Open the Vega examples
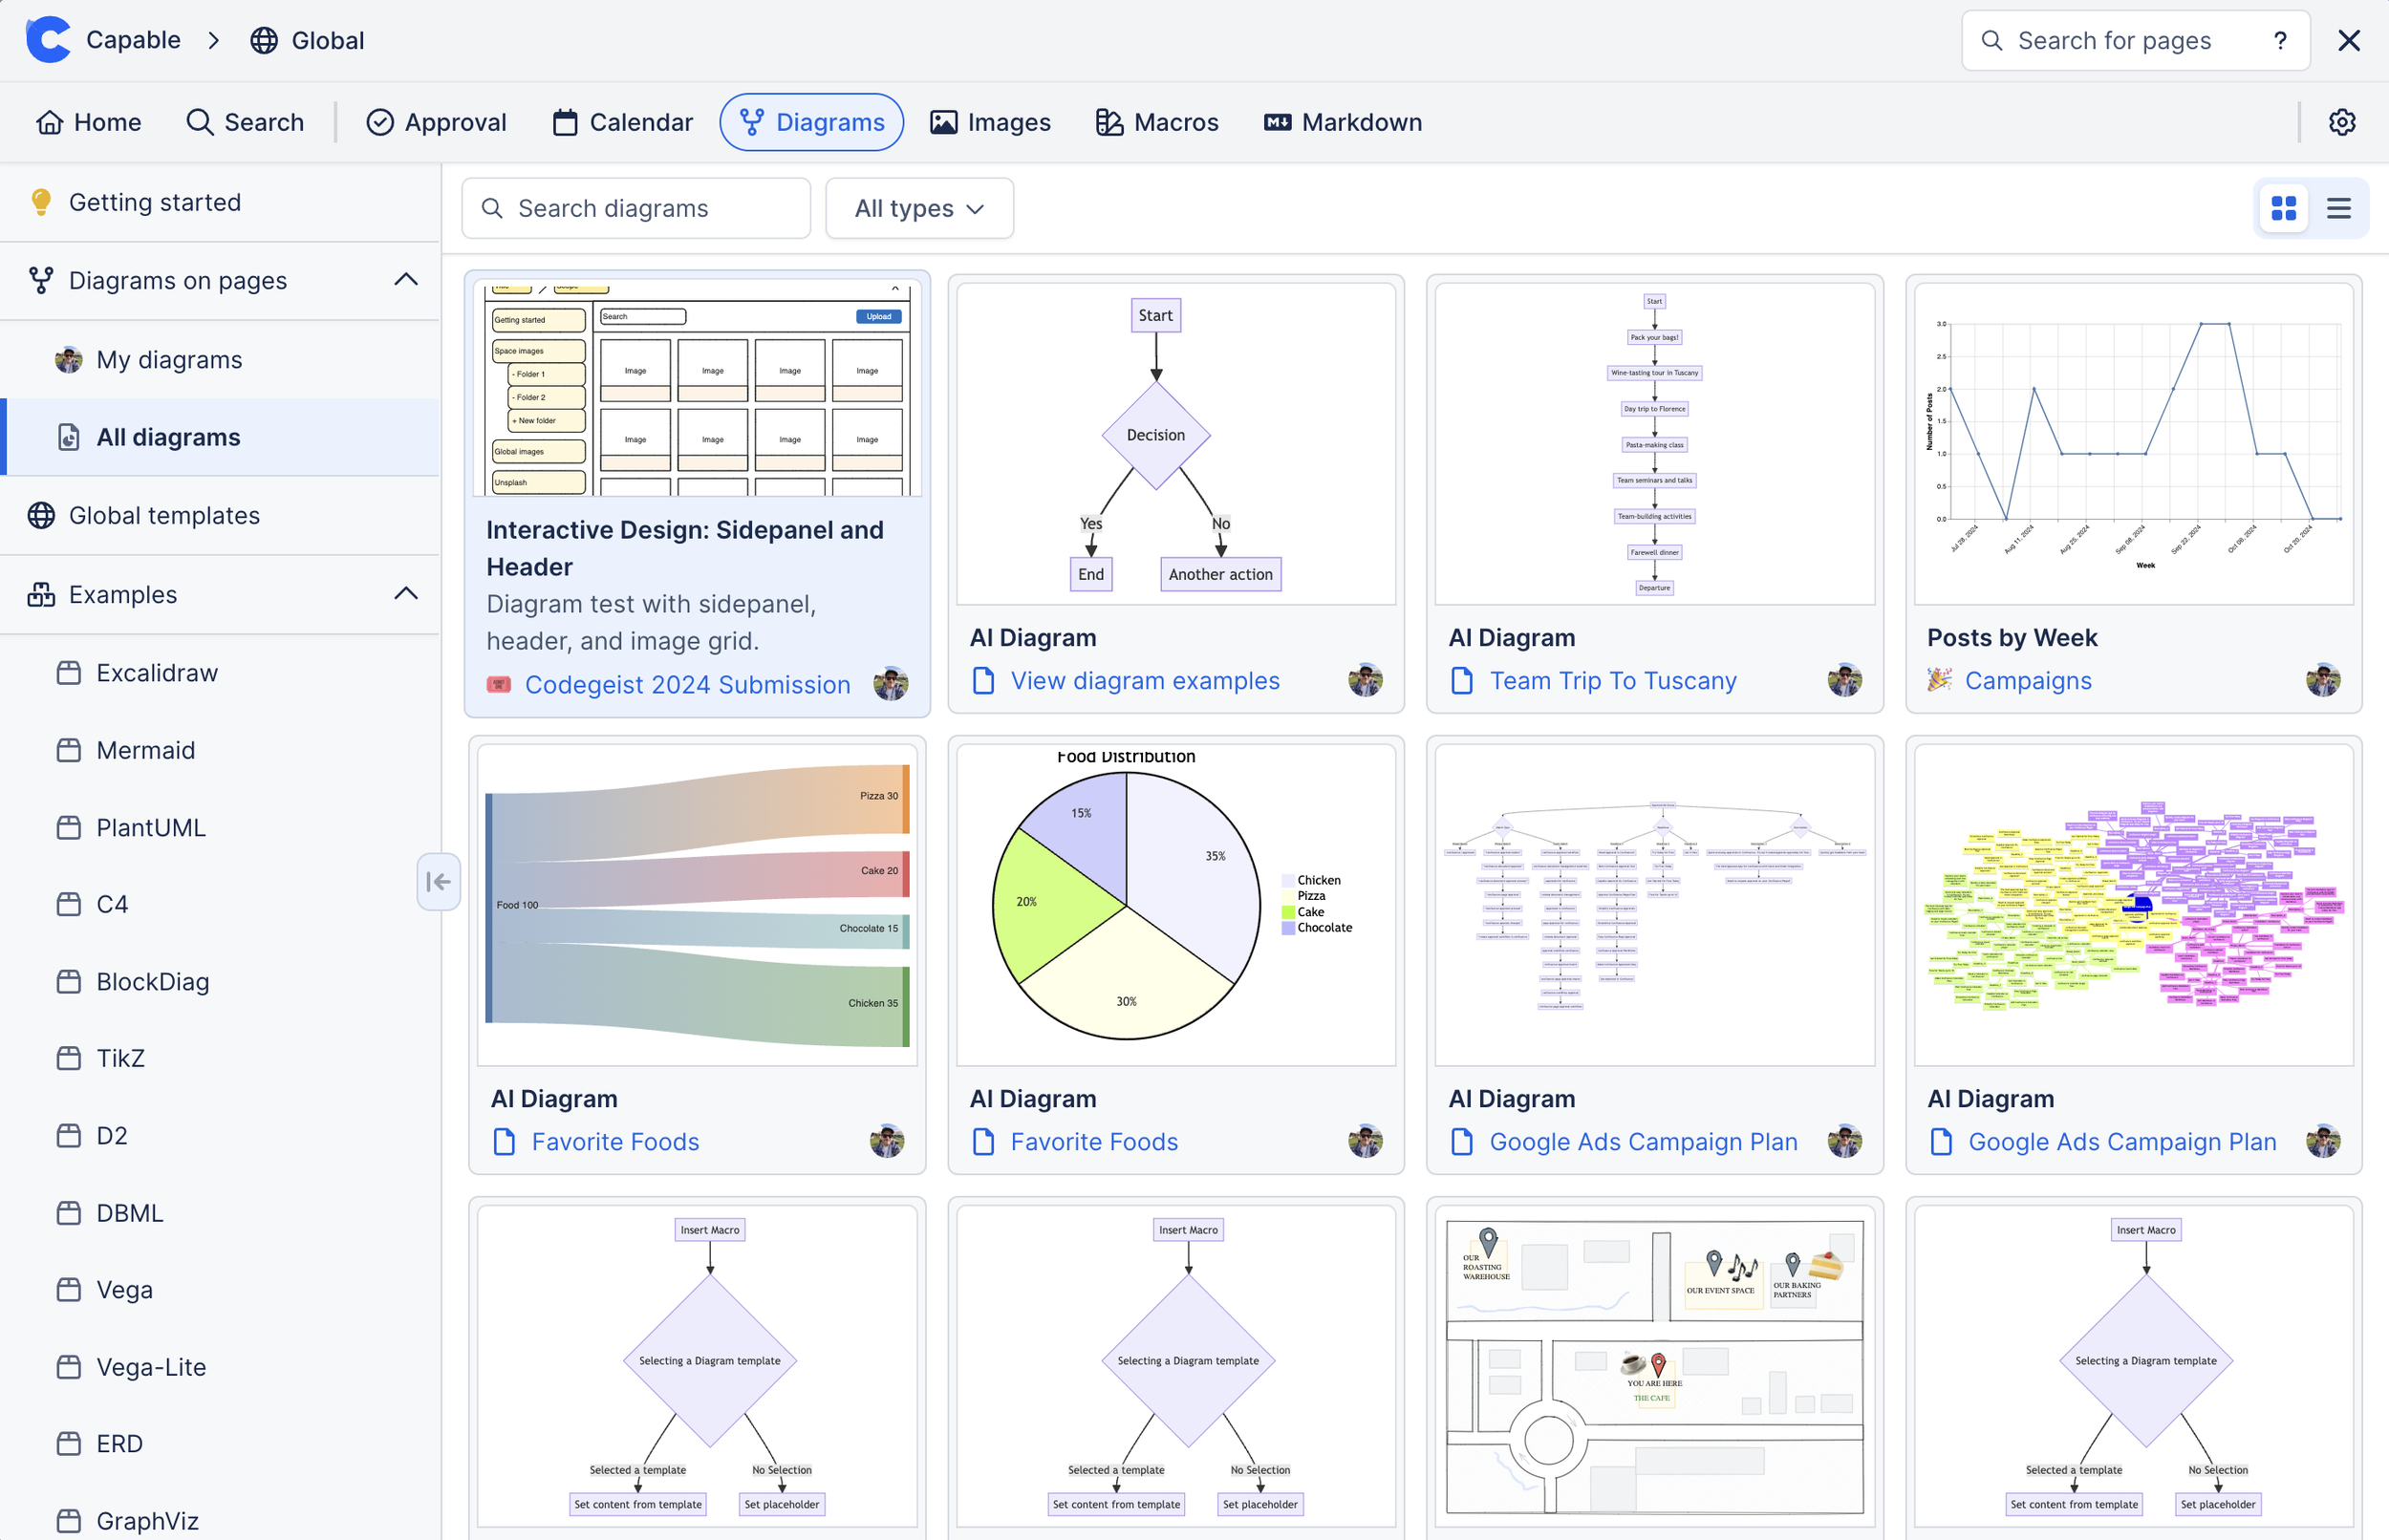The width and height of the screenshot is (2389, 1540). click(220, 1289)
